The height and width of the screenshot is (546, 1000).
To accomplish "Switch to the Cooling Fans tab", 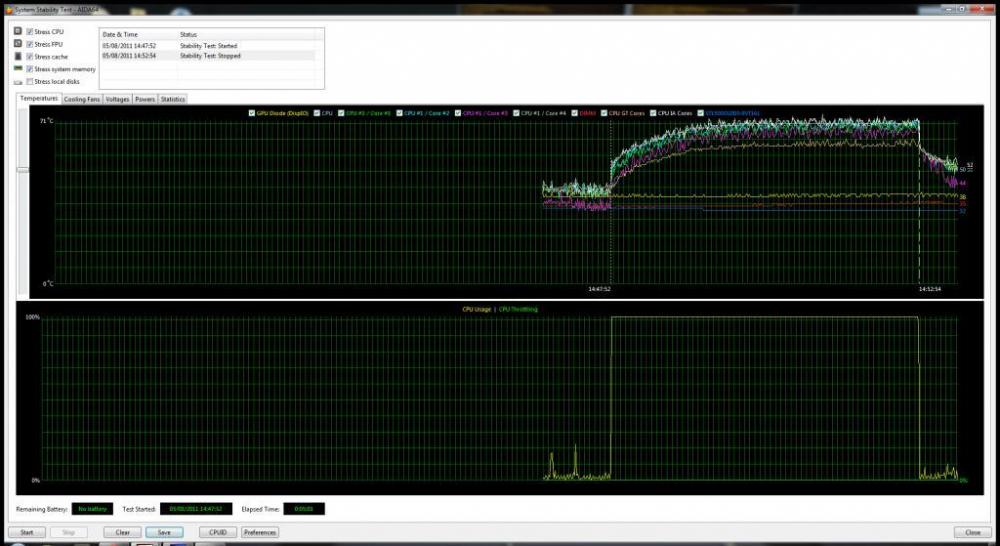I will pos(82,99).
